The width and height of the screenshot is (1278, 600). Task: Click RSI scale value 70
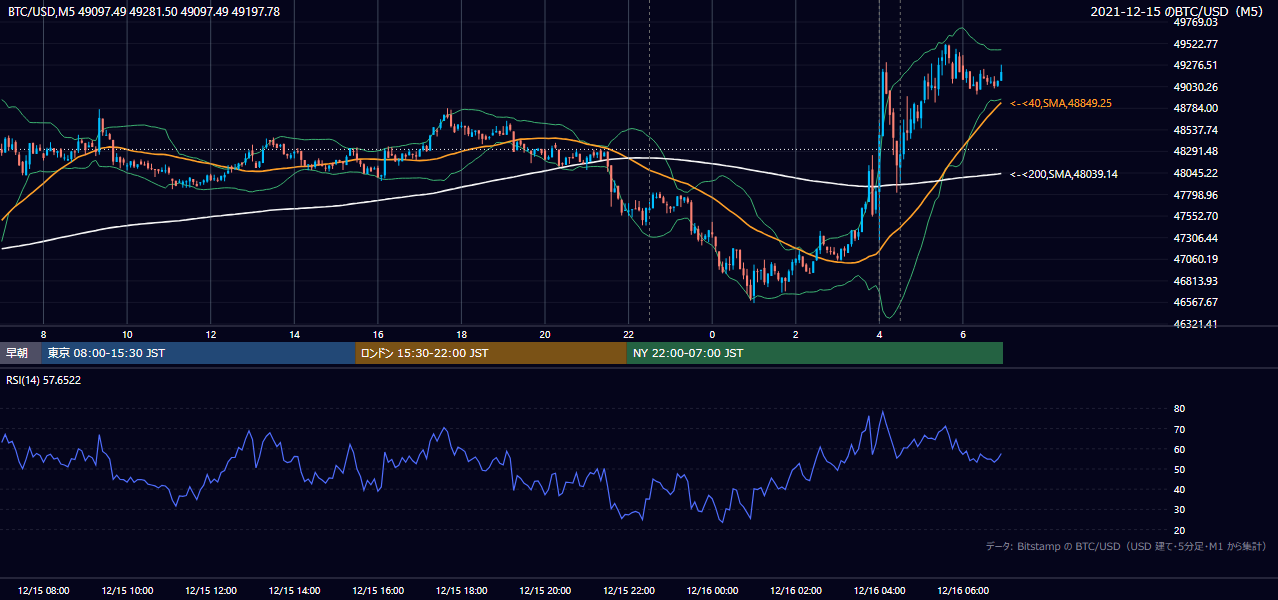[1180, 429]
